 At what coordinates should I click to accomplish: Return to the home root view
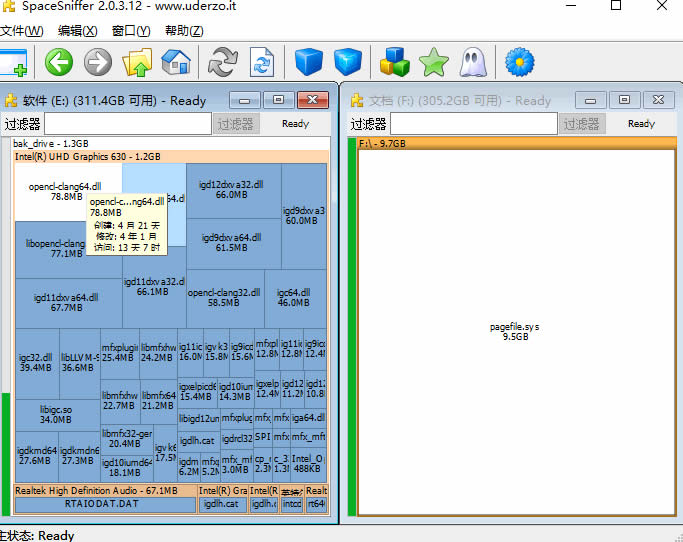click(176, 63)
